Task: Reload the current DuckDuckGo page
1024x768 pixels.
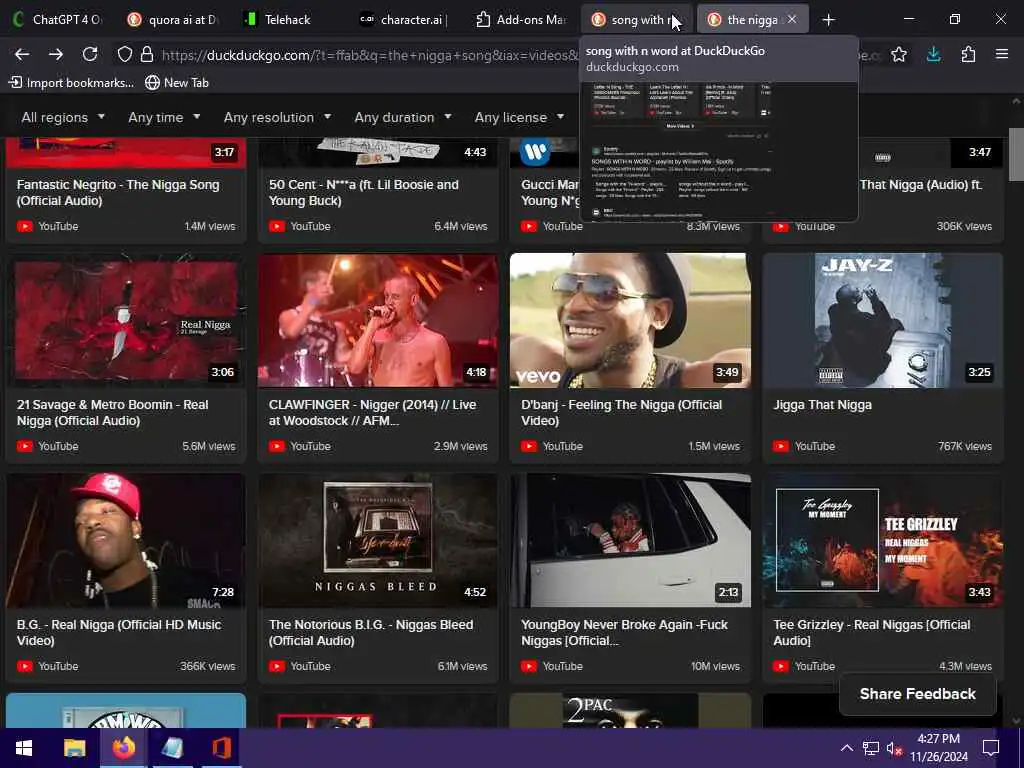Action: pos(90,54)
